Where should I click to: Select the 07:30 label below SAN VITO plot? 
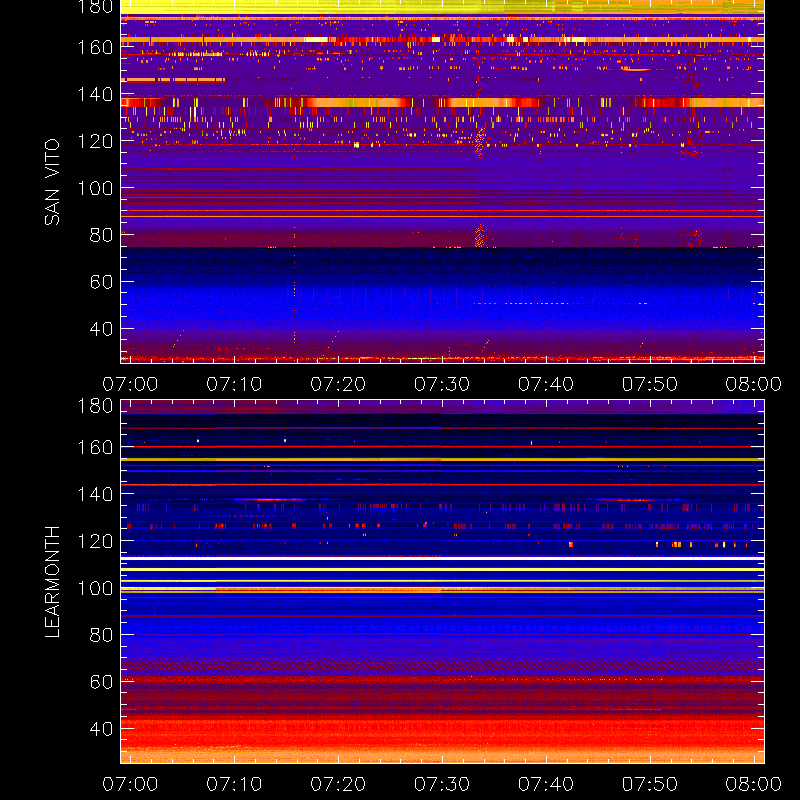[x=442, y=384]
